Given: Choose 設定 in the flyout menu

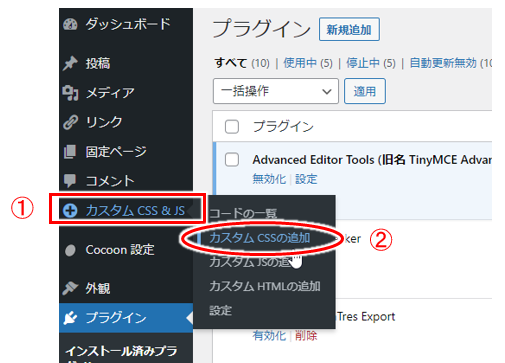Looking at the screenshot, I should click(221, 311).
